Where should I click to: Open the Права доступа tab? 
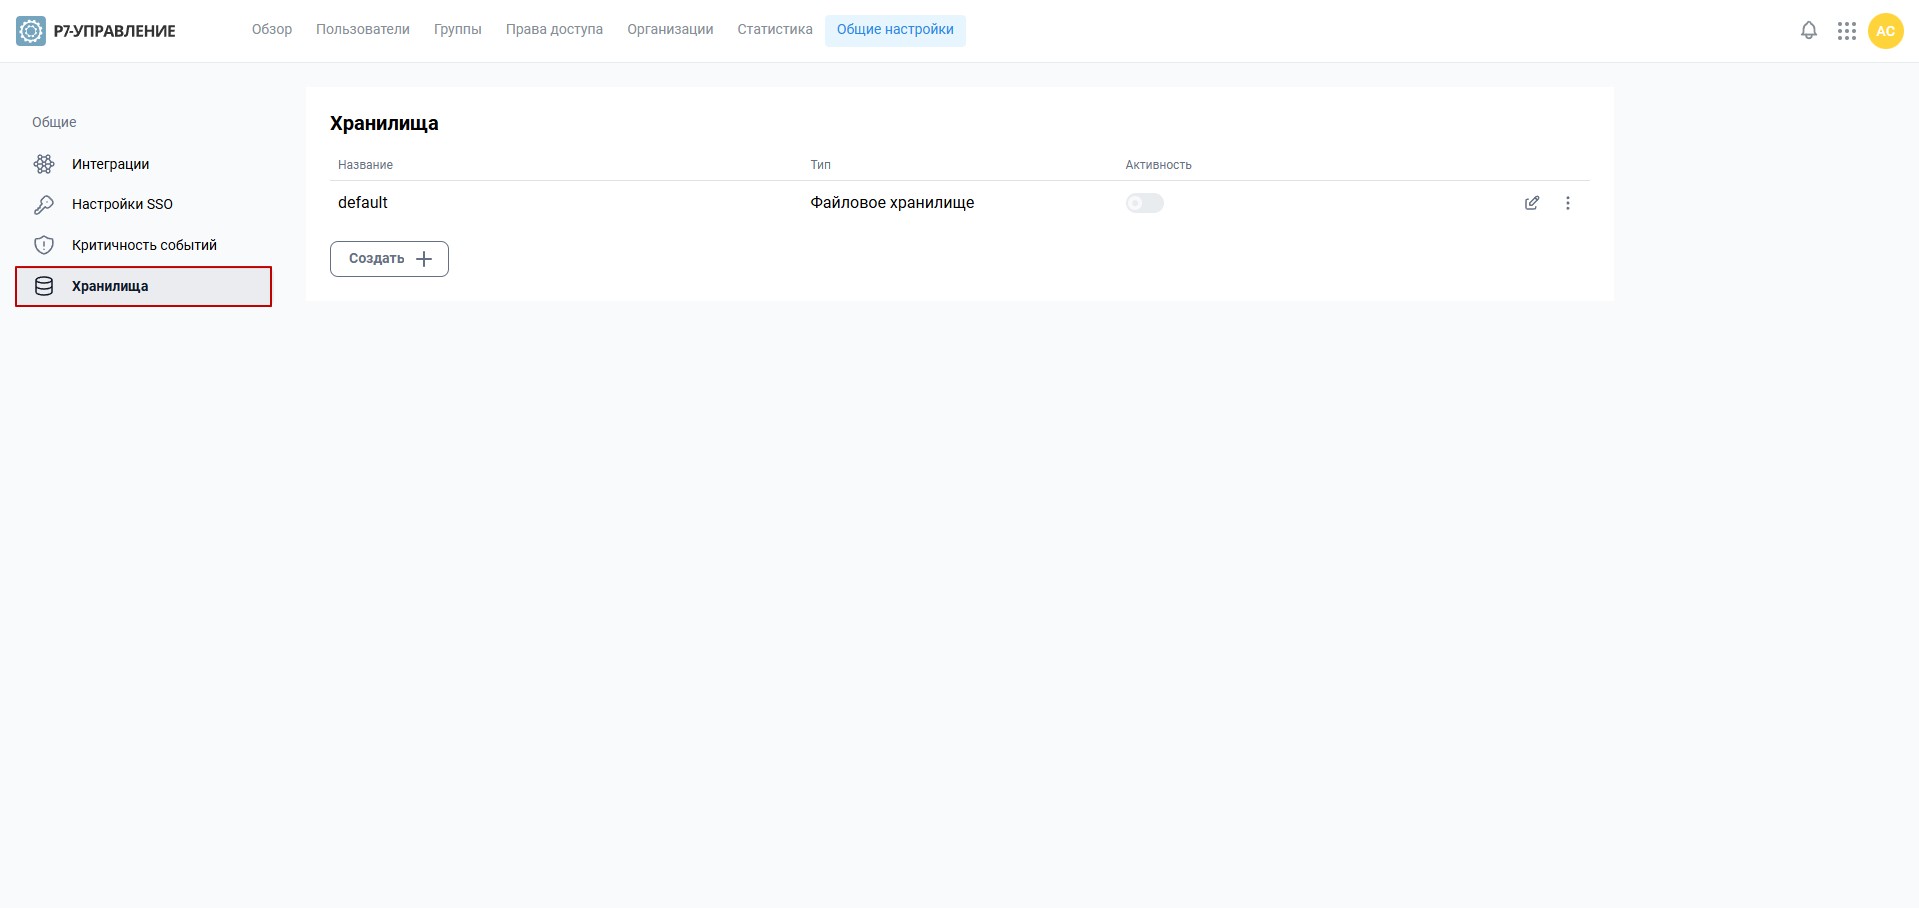pos(554,29)
